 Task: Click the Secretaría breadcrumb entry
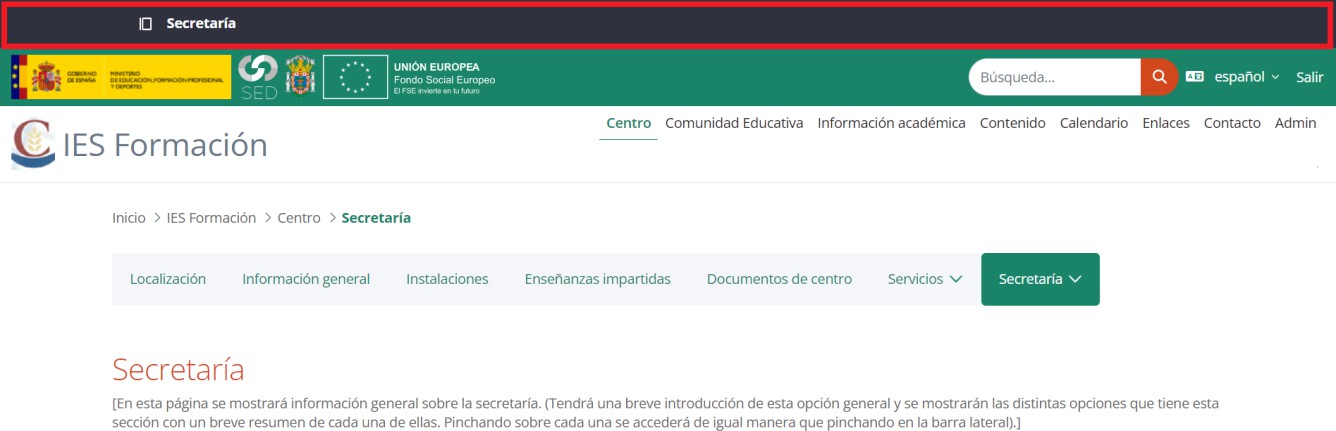(376, 217)
